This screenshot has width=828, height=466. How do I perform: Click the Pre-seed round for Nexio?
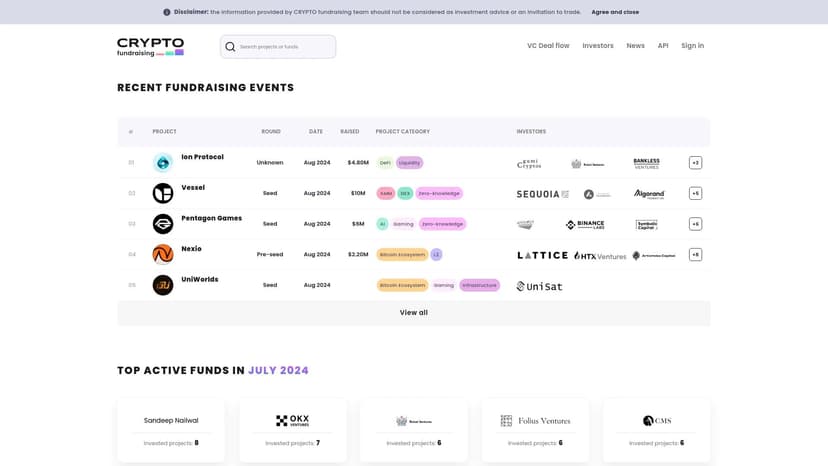pos(270,255)
